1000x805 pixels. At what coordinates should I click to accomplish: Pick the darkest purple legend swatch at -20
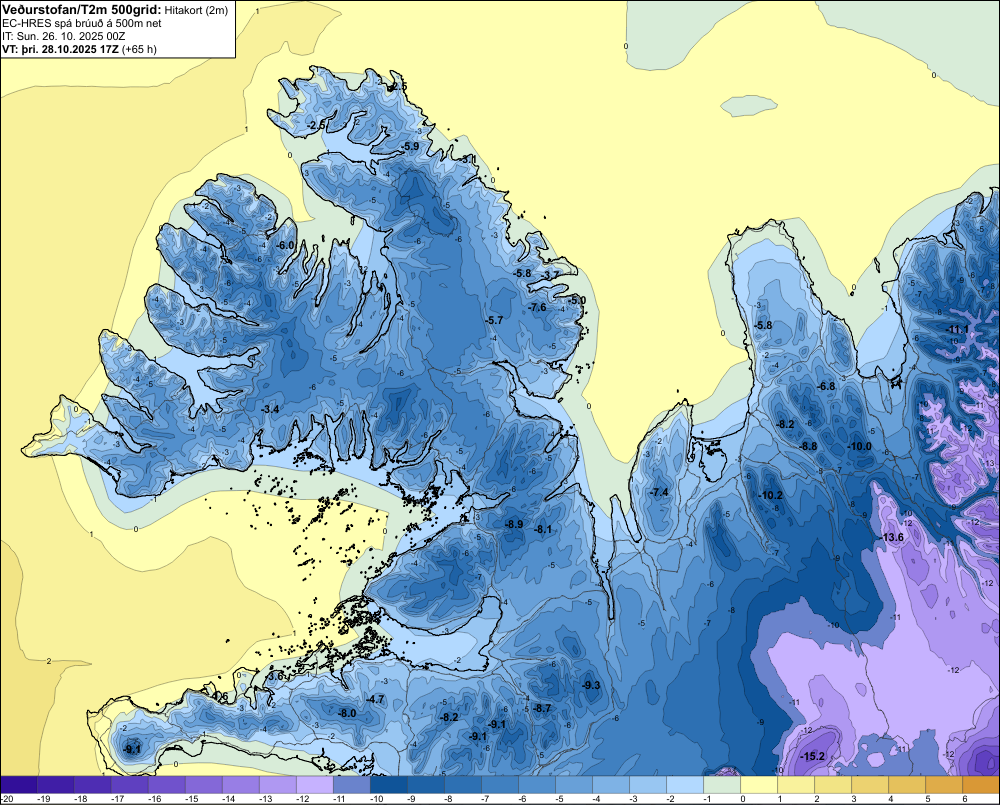point(19,785)
